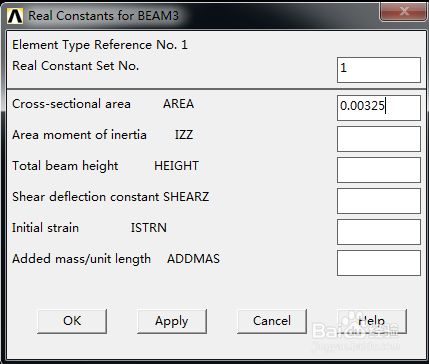
Task: Click the Real Constant Set No. input field
Action: pyautogui.click(x=379, y=70)
